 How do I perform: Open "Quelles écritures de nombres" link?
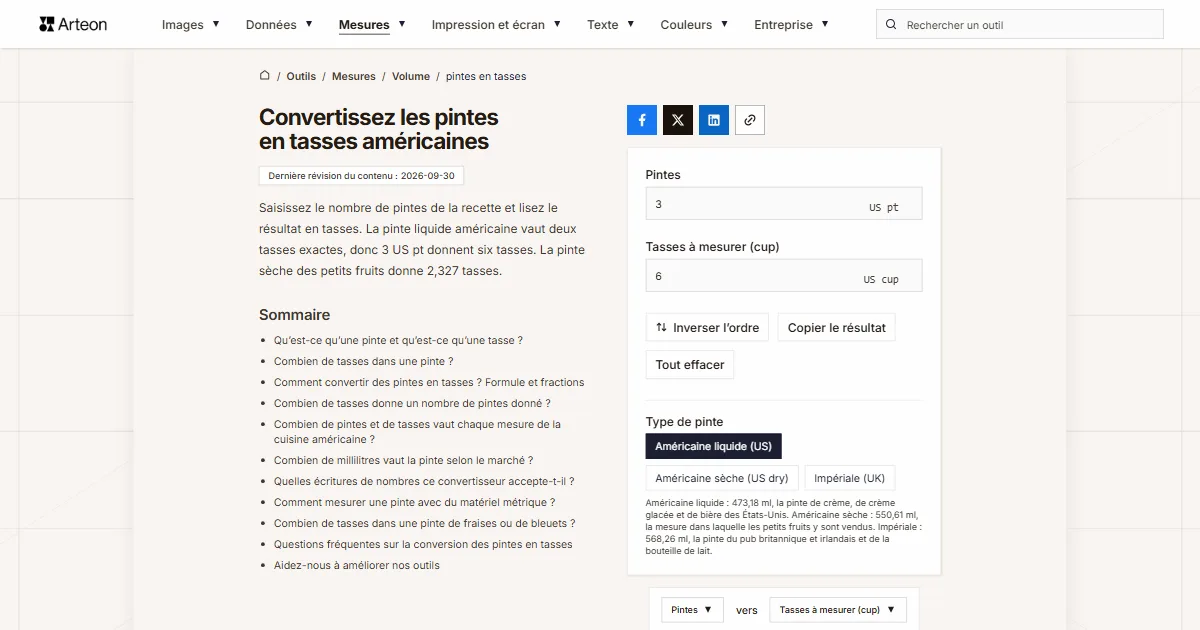click(x=424, y=481)
